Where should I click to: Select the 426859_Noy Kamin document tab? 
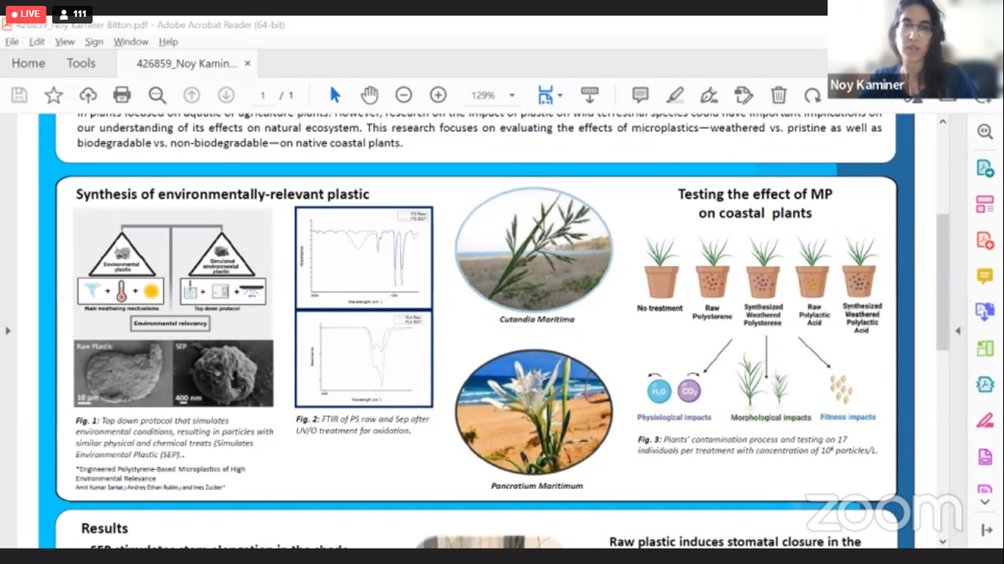point(186,63)
